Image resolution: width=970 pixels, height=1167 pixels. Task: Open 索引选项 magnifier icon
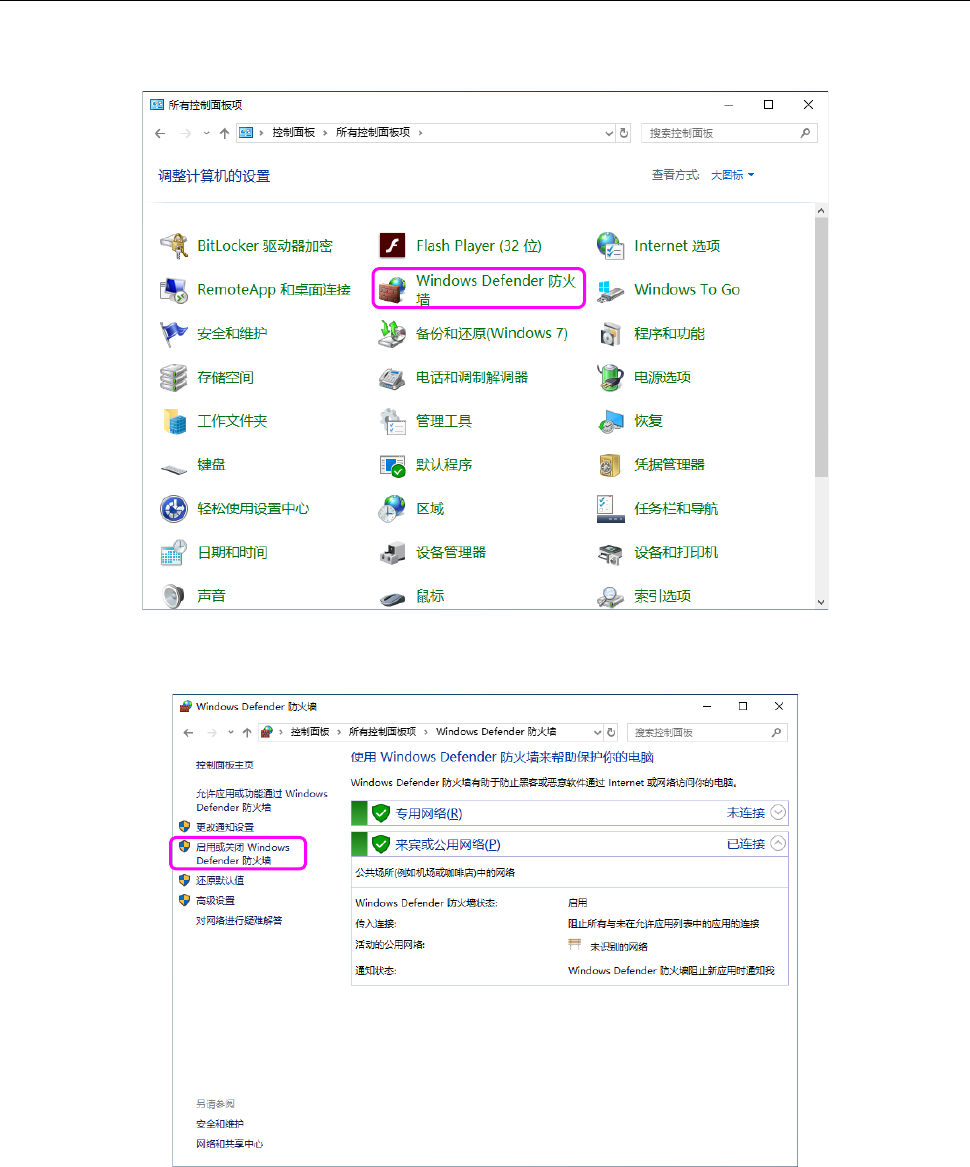click(x=610, y=597)
